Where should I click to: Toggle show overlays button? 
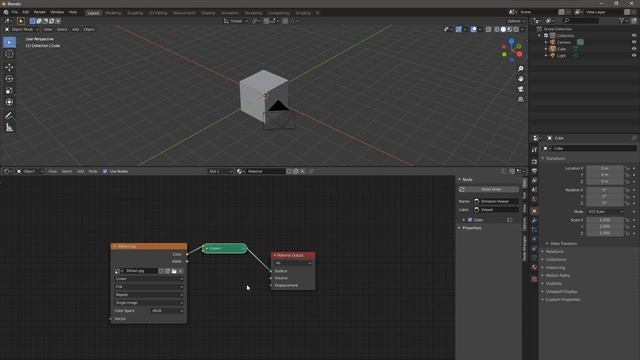tap(473, 29)
